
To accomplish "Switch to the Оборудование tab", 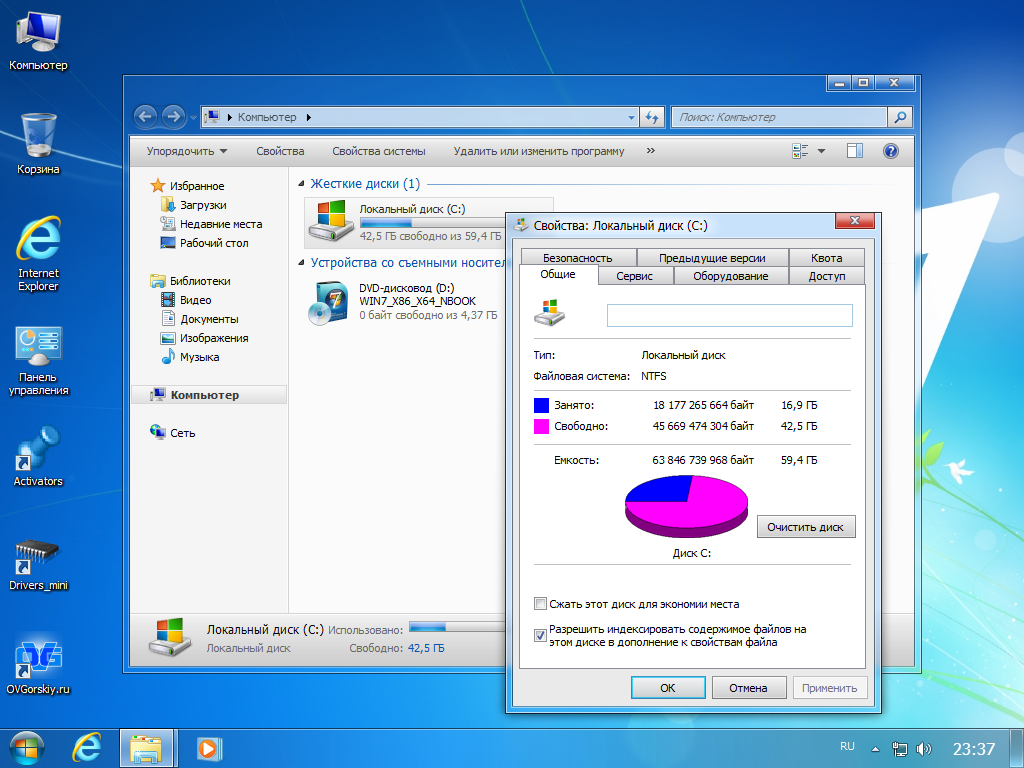I will [730, 276].
